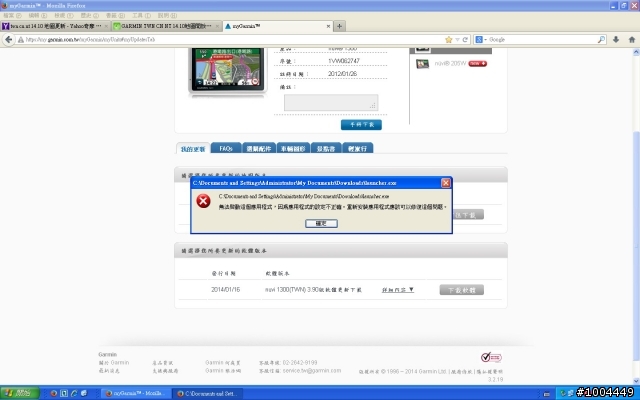The image size is (640, 400).
Task: Click the map download button behind the dialog
Action: pyautogui.click(x=468, y=215)
